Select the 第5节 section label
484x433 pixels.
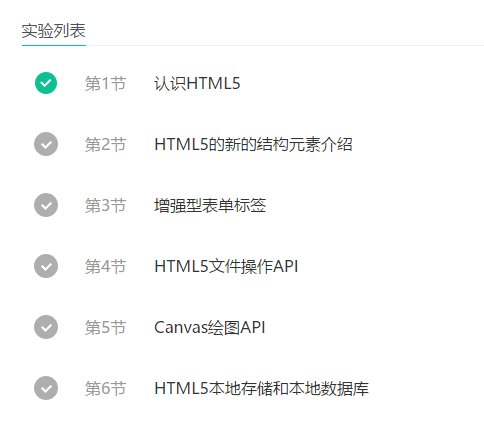pyautogui.click(x=105, y=327)
